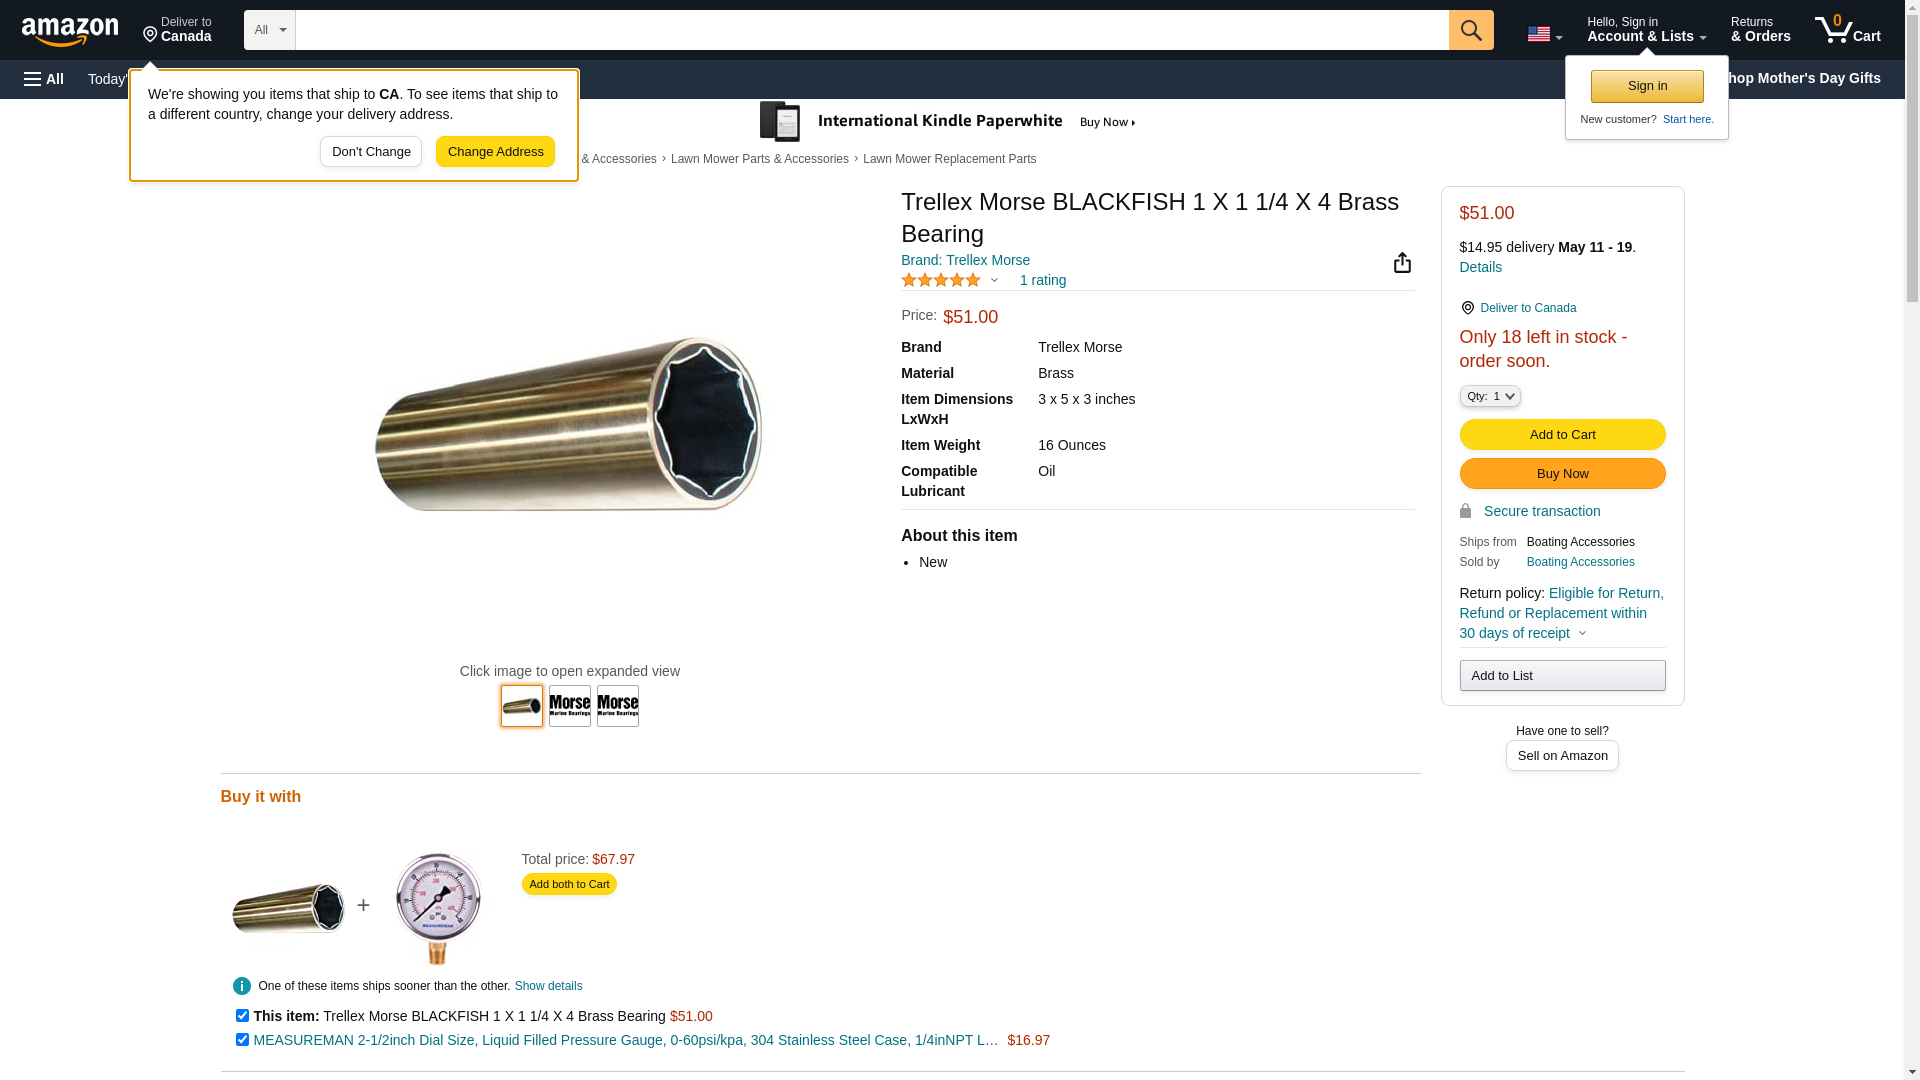Image resolution: width=1920 pixels, height=1080 pixels.
Task: Click the Amazon logo
Action: coord(70,31)
